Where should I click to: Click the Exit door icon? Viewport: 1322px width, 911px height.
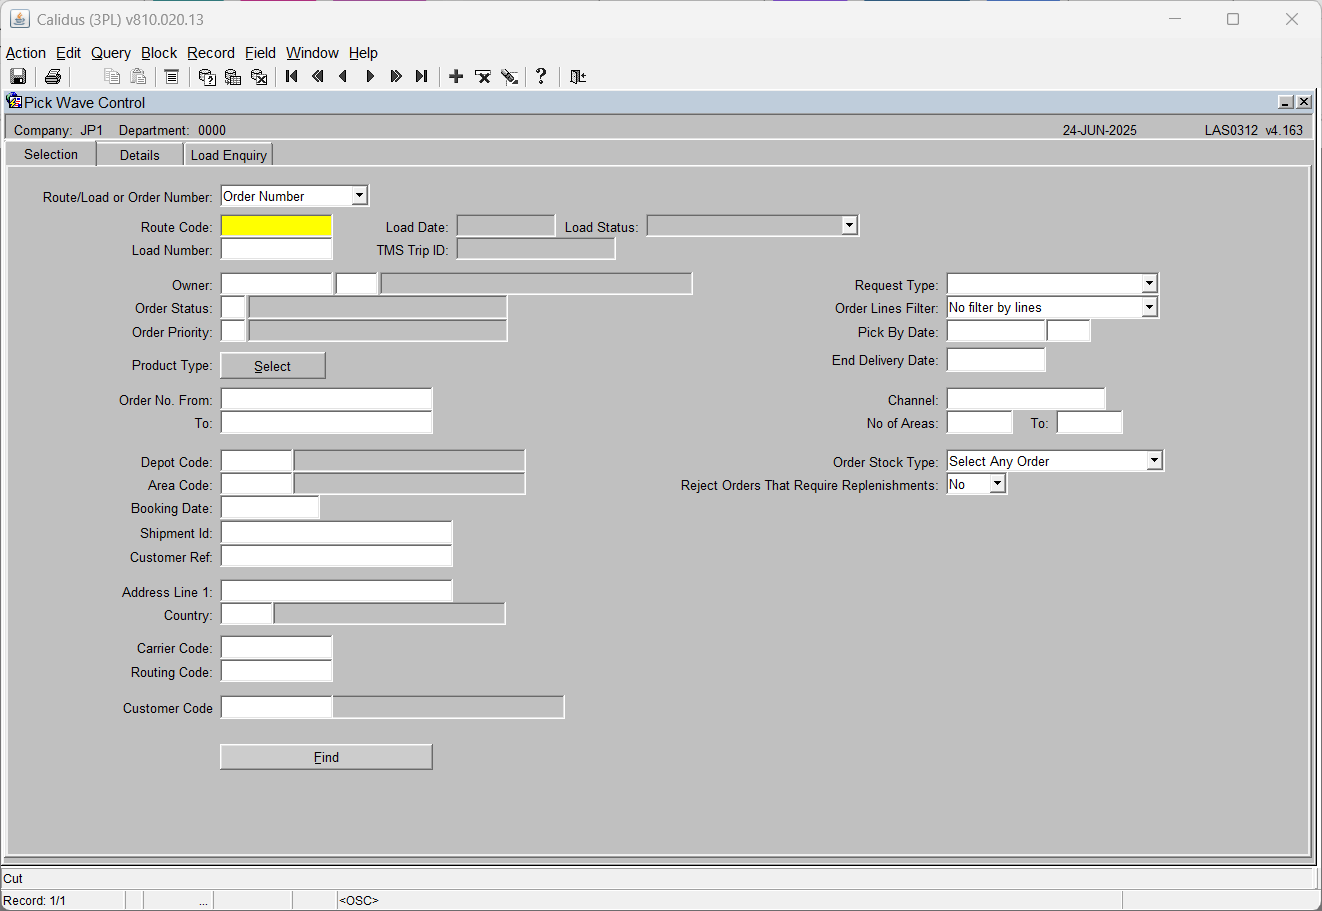point(578,77)
